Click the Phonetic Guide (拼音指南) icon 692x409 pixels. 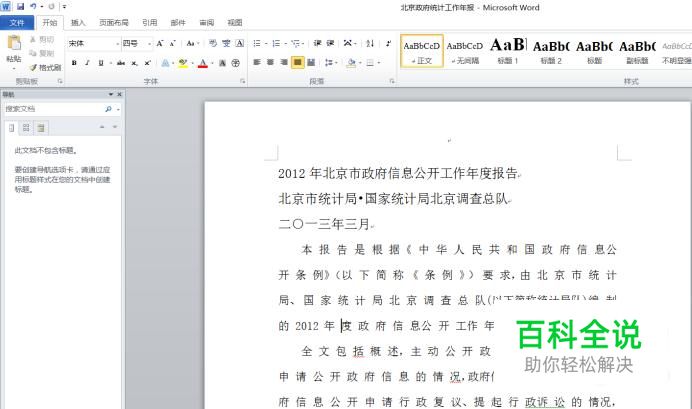[x=226, y=43]
